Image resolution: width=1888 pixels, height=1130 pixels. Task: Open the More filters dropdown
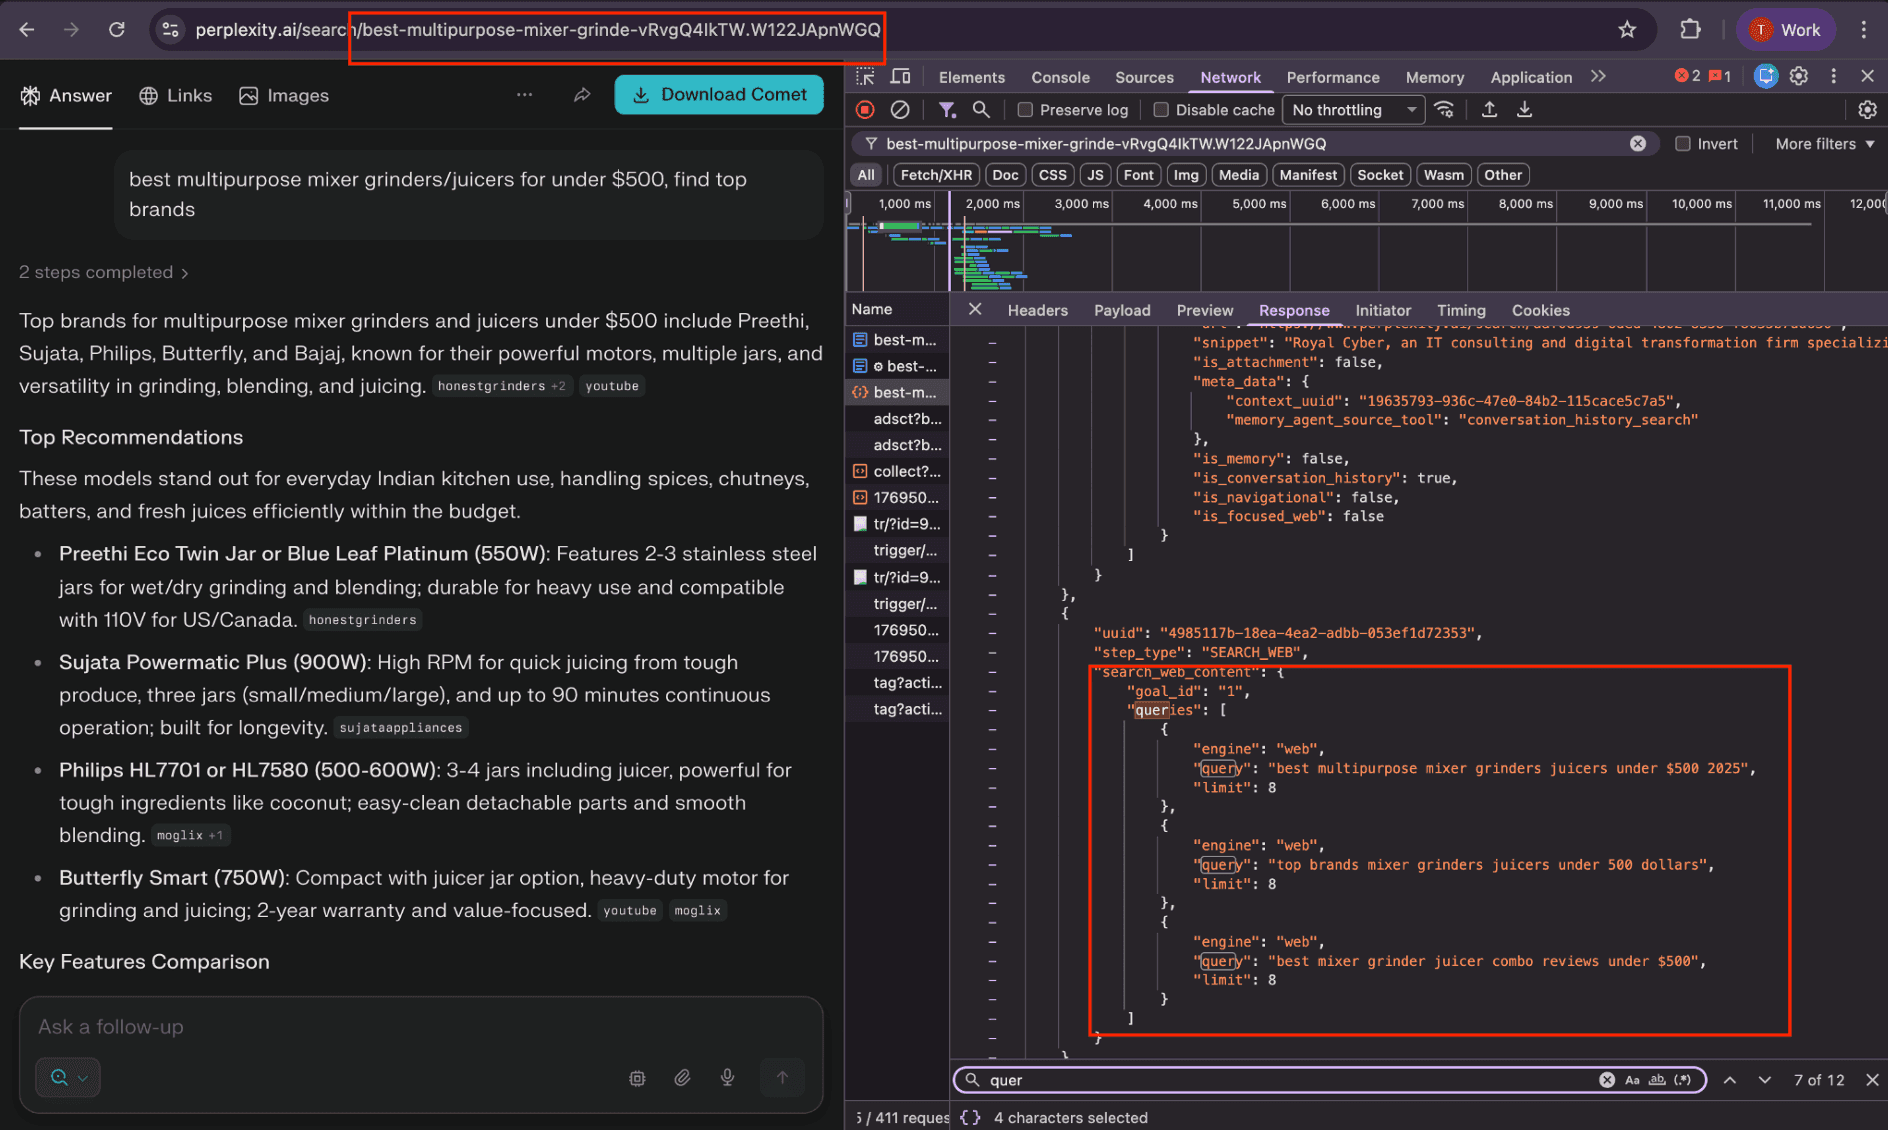pos(1825,144)
